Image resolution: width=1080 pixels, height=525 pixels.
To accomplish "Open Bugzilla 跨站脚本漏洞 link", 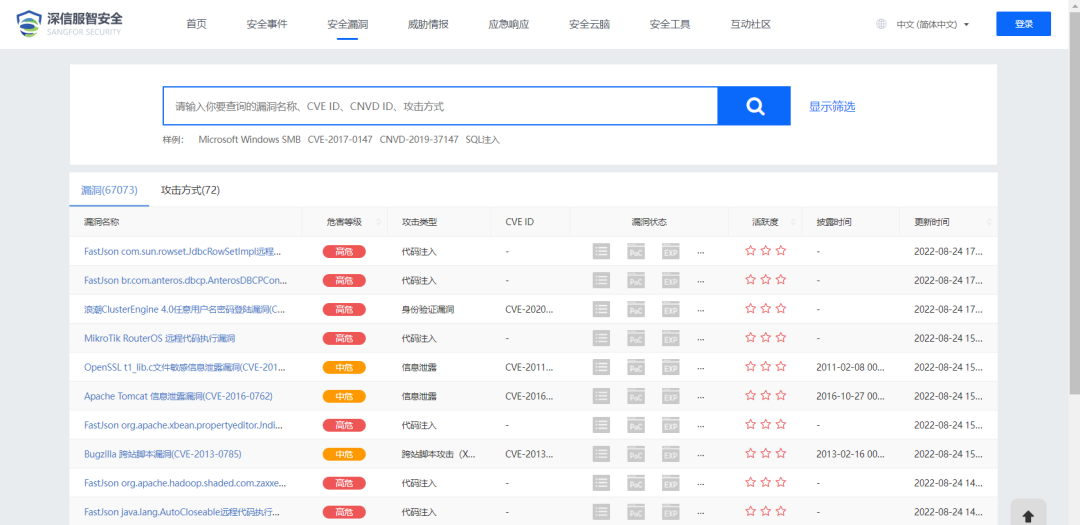I will click(x=163, y=454).
